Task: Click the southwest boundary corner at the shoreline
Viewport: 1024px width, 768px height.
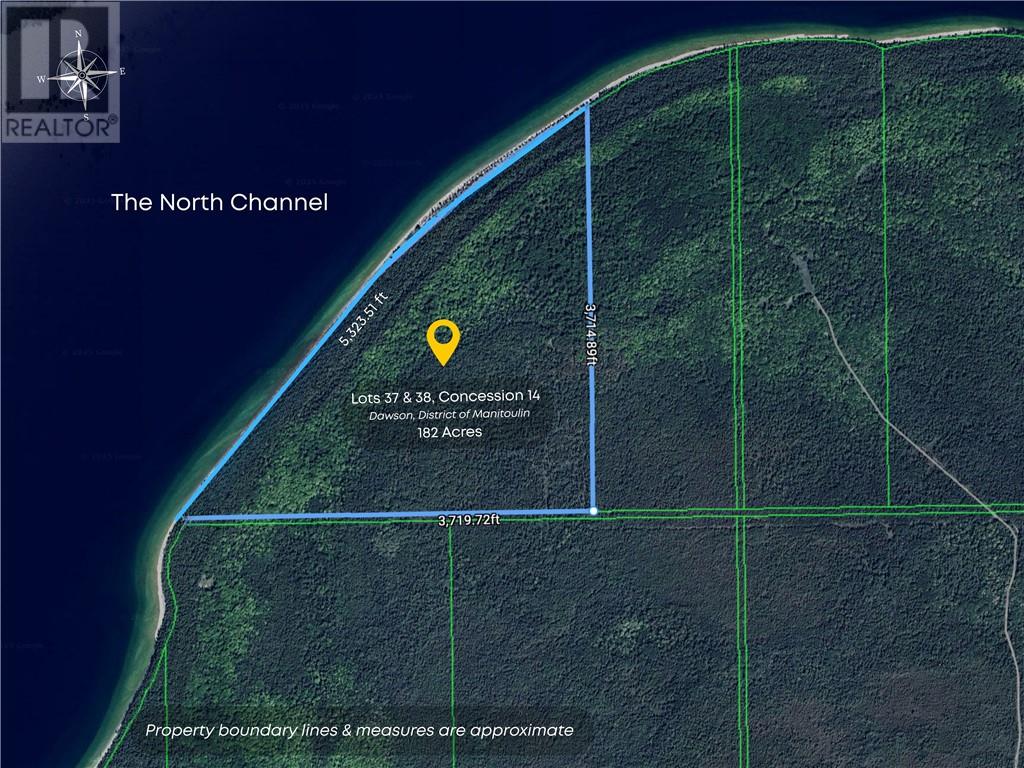Action: 182,519
